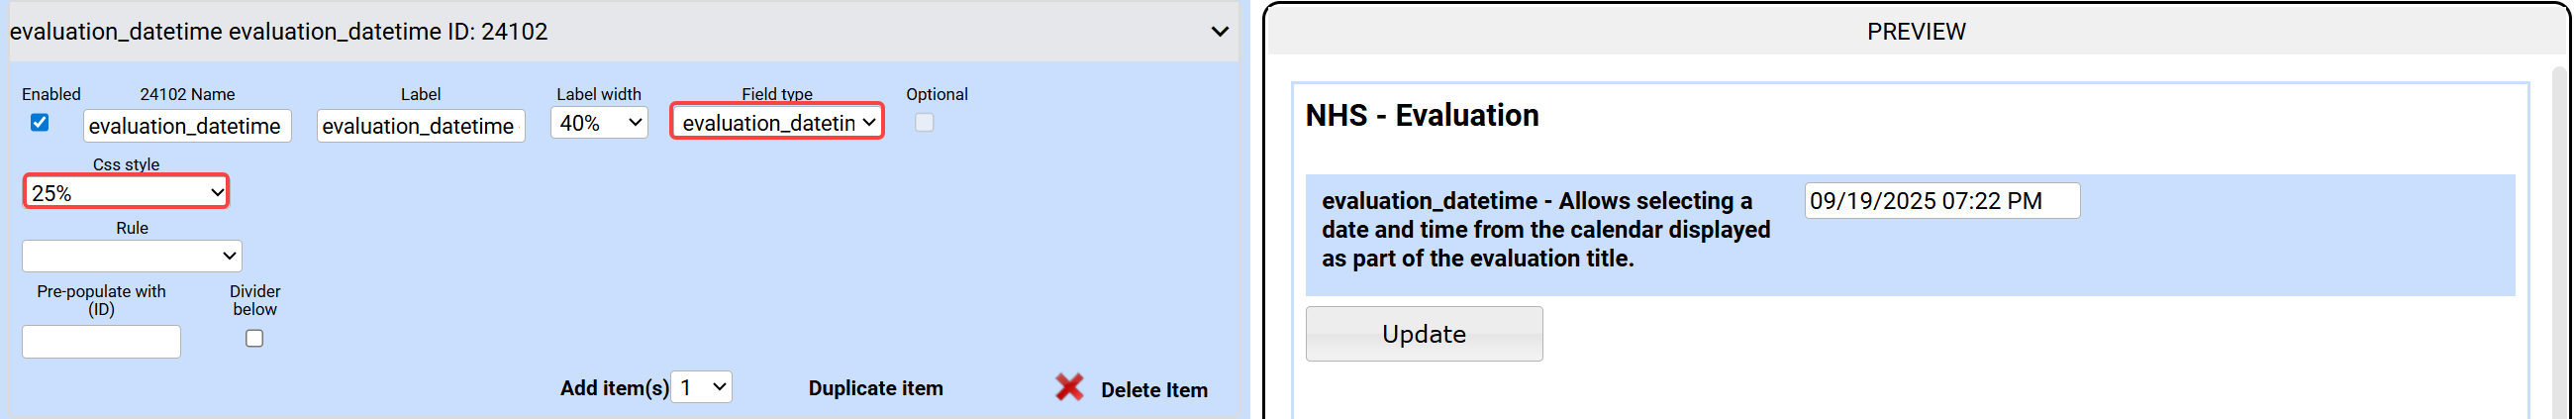2576x419 pixels.
Task: Click the preview date and time field
Action: (x=1941, y=201)
